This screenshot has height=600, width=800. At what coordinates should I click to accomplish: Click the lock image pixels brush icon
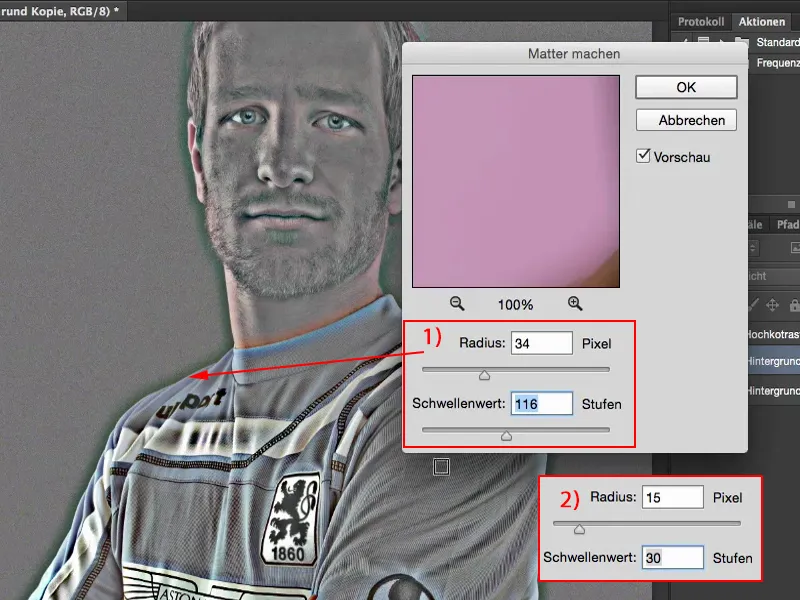[753, 305]
